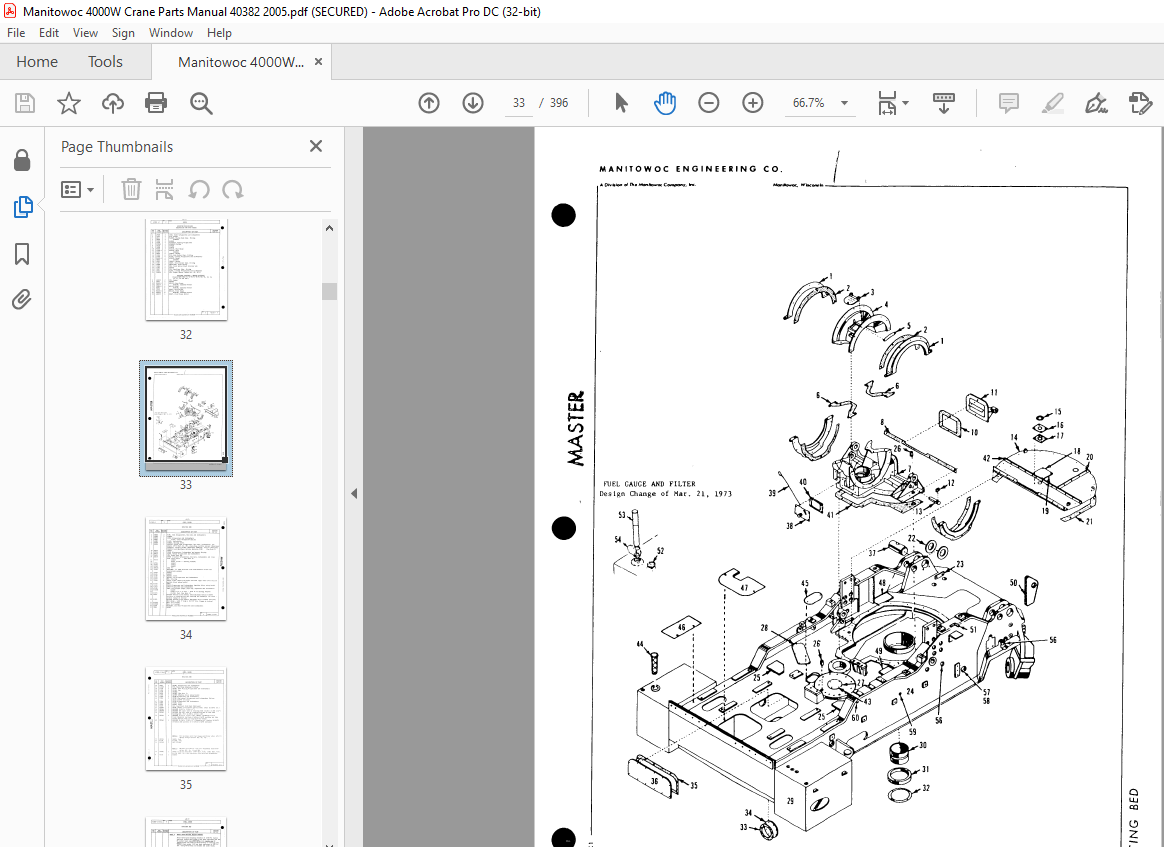The height and width of the screenshot is (847, 1164).
Task: Click the '396' total pages text
Action: click(559, 103)
